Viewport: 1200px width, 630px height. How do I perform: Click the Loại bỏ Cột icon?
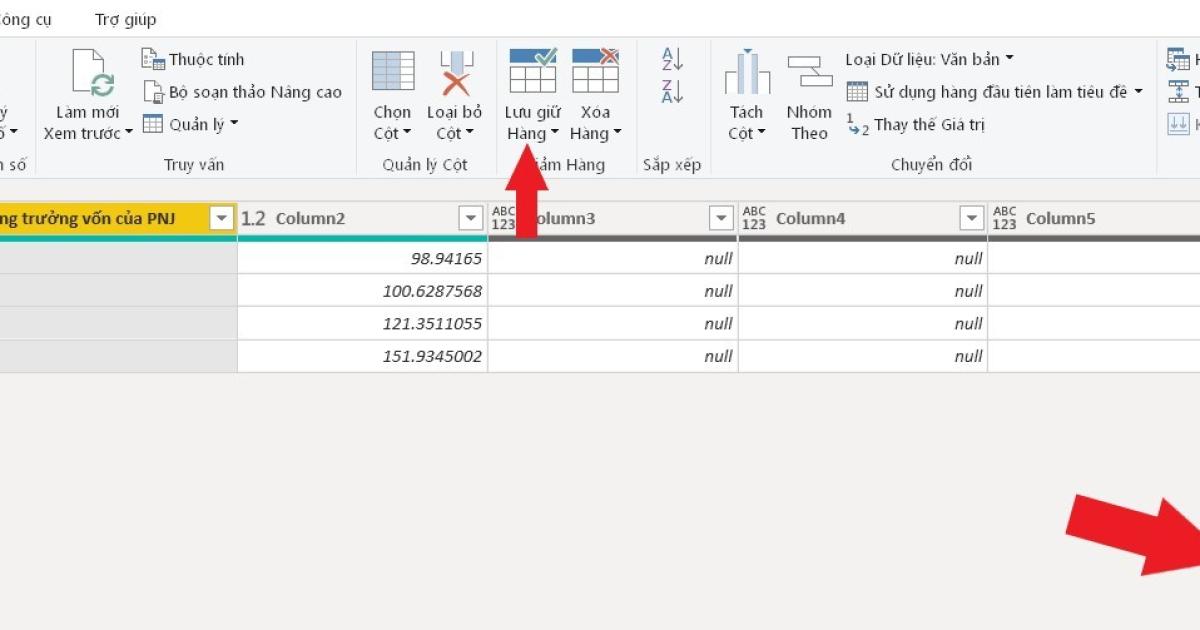pos(455,72)
